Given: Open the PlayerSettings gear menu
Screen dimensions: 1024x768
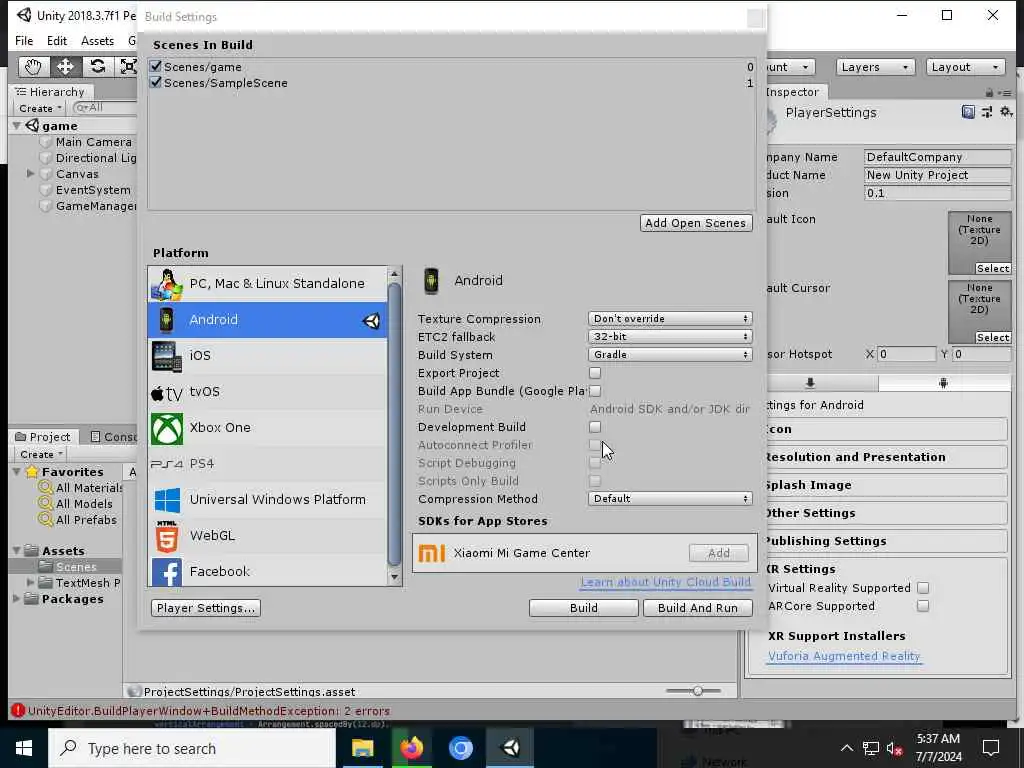Looking at the screenshot, I should pos(1006,112).
